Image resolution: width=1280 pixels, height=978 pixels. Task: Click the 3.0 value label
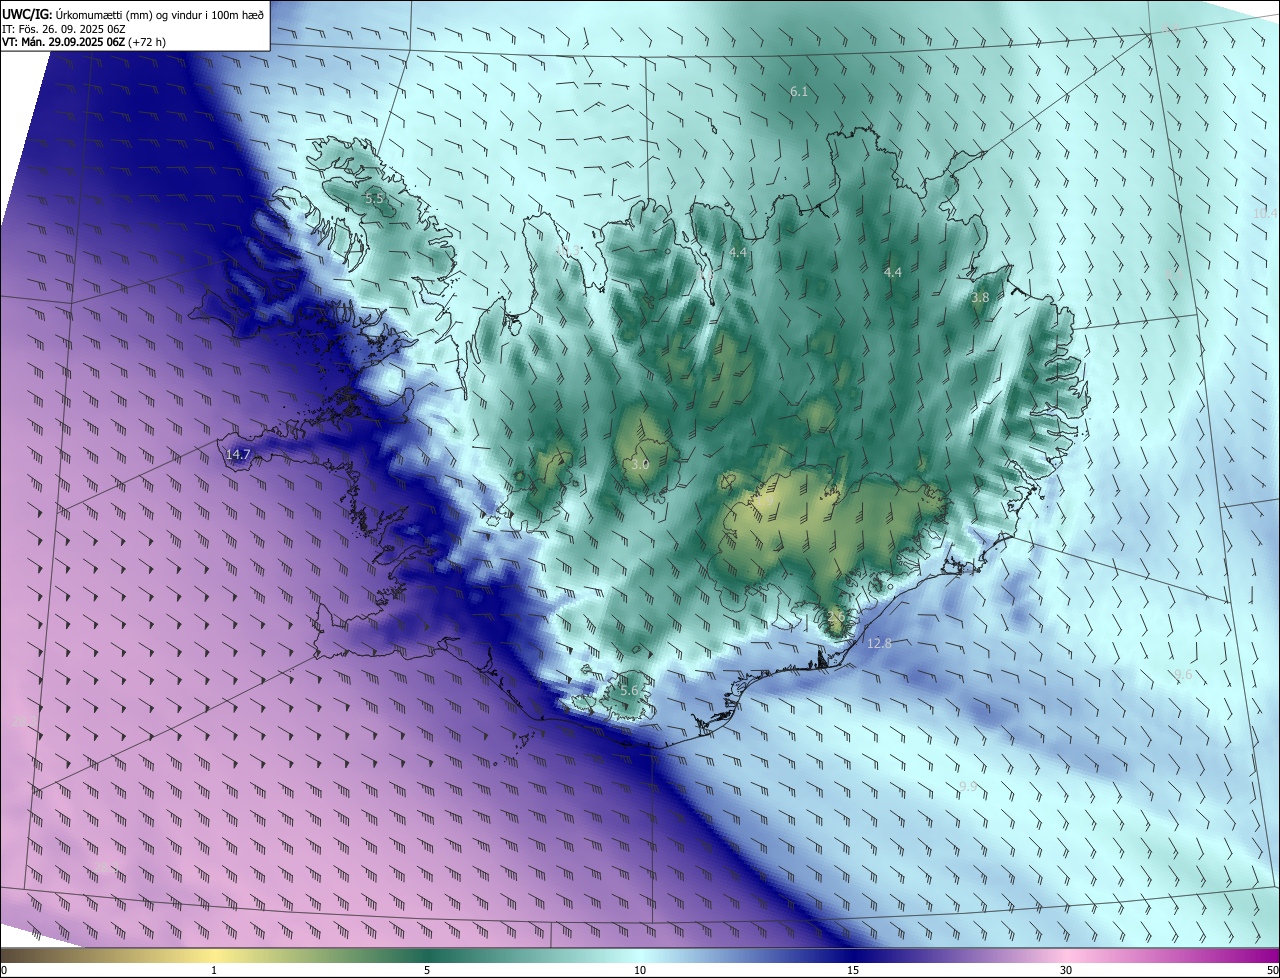(x=641, y=465)
